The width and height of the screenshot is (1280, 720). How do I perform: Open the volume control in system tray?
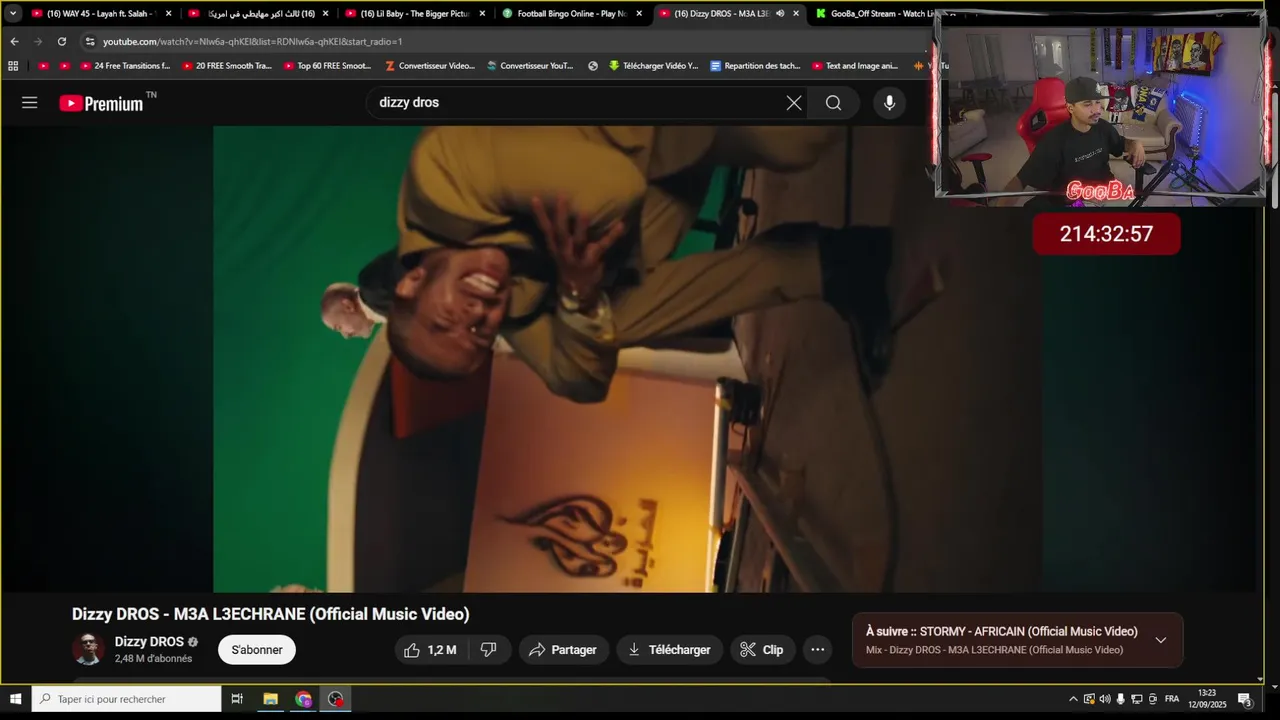click(1105, 699)
